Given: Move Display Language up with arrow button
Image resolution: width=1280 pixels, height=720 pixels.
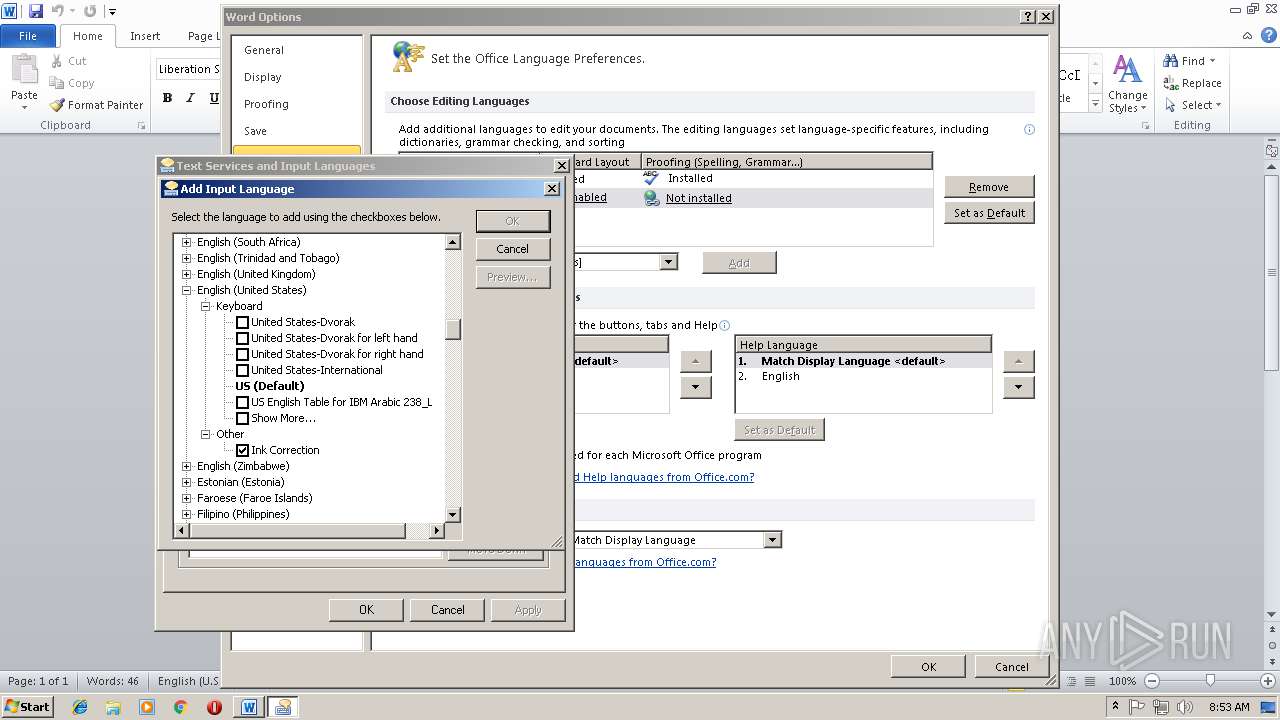Looking at the screenshot, I should (x=695, y=361).
